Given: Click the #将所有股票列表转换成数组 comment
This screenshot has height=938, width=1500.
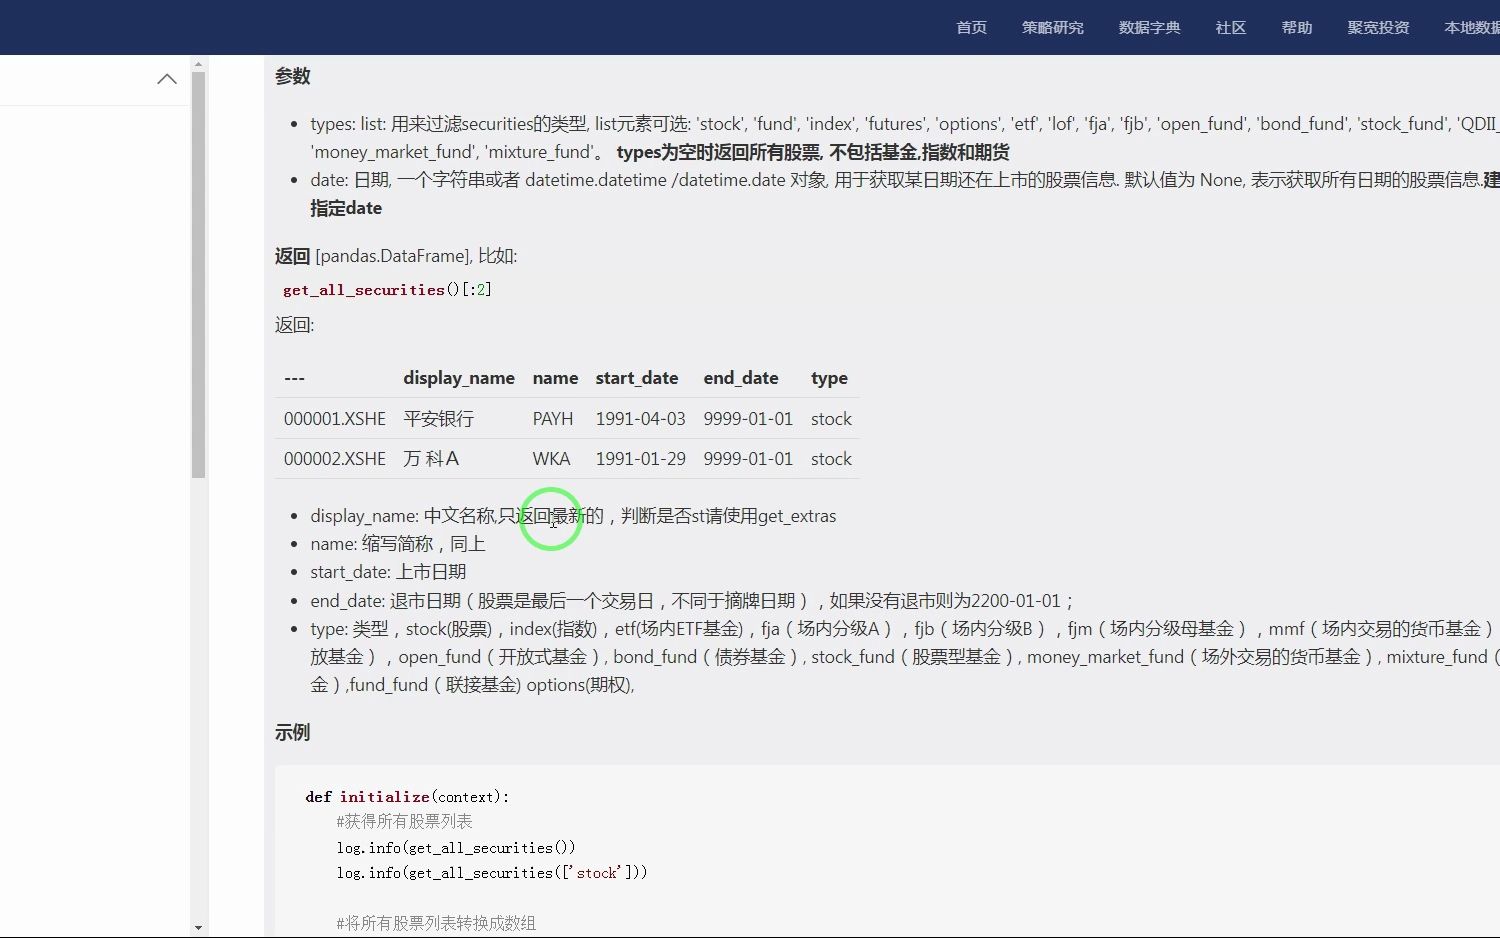Looking at the screenshot, I should point(436,923).
